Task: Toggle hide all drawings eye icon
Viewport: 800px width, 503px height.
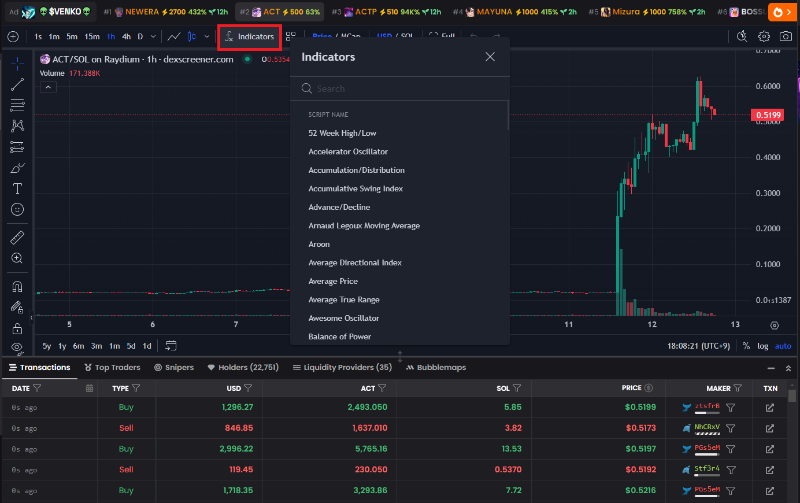Action: pos(17,348)
